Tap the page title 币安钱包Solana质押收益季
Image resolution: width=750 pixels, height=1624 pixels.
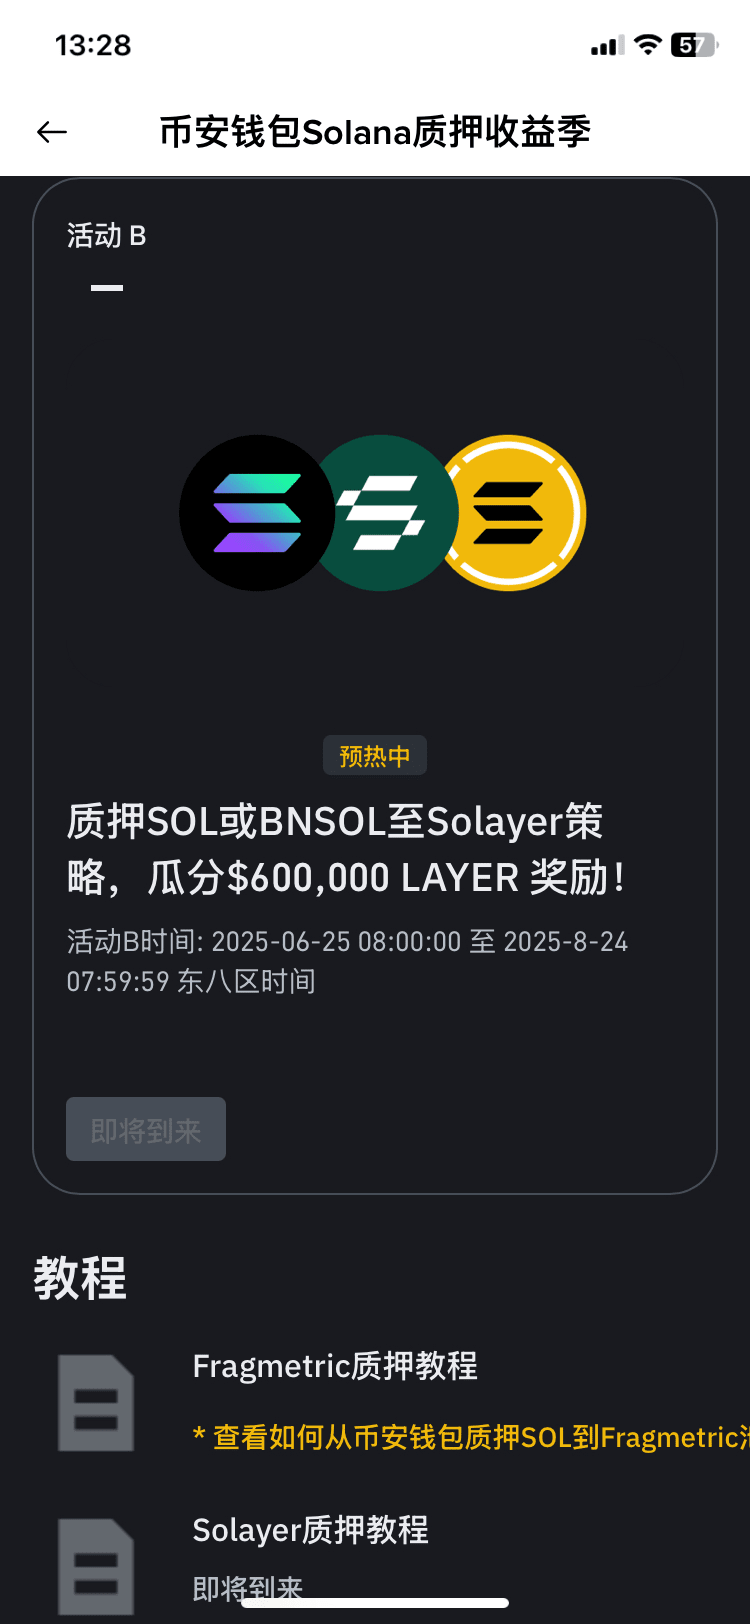click(x=375, y=132)
